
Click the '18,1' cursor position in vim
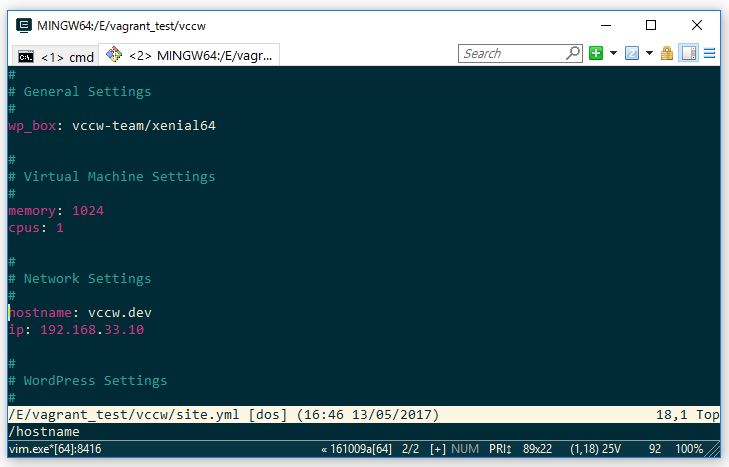click(671, 414)
